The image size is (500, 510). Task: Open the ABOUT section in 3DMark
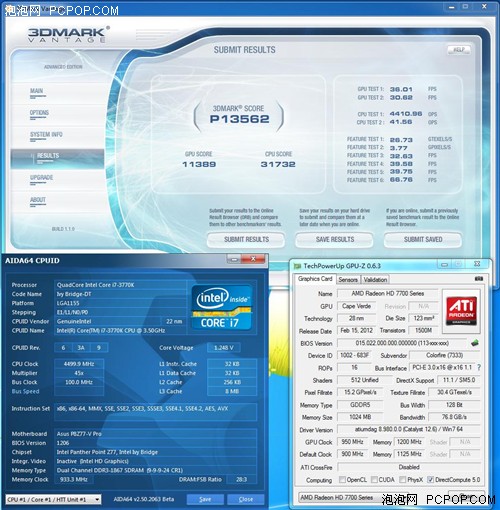[x=38, y=200]
